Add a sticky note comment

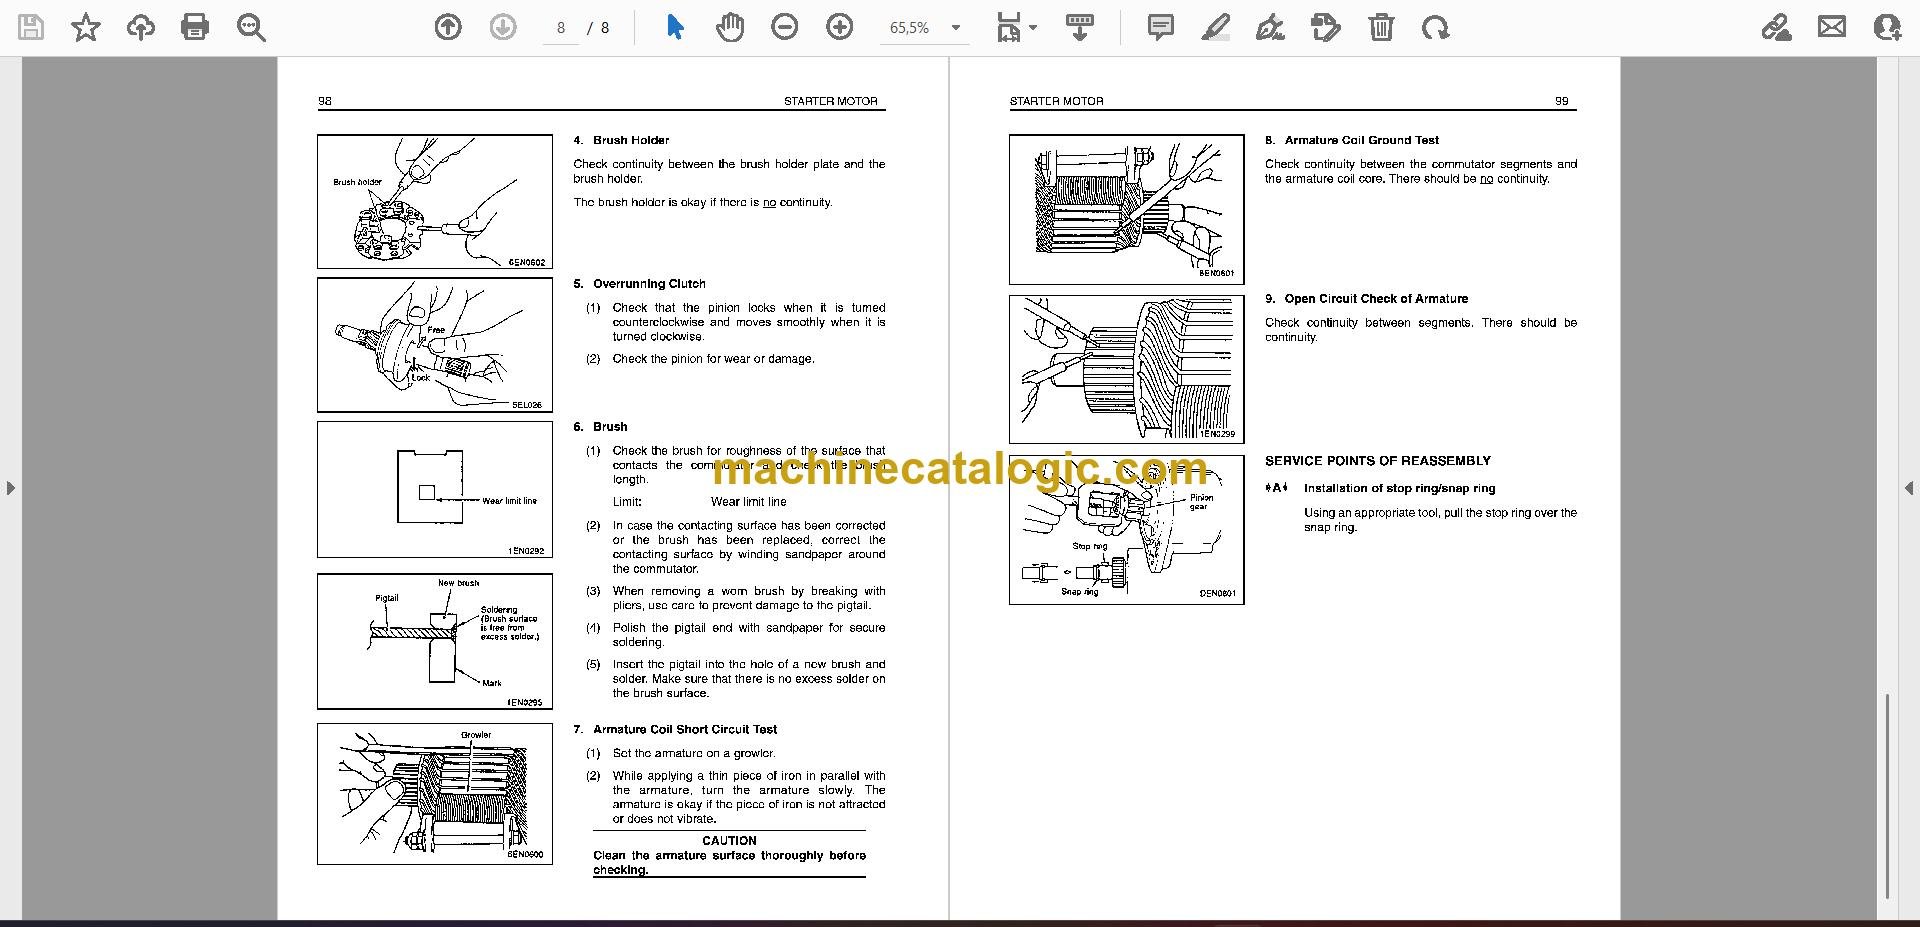(1160, 28)
